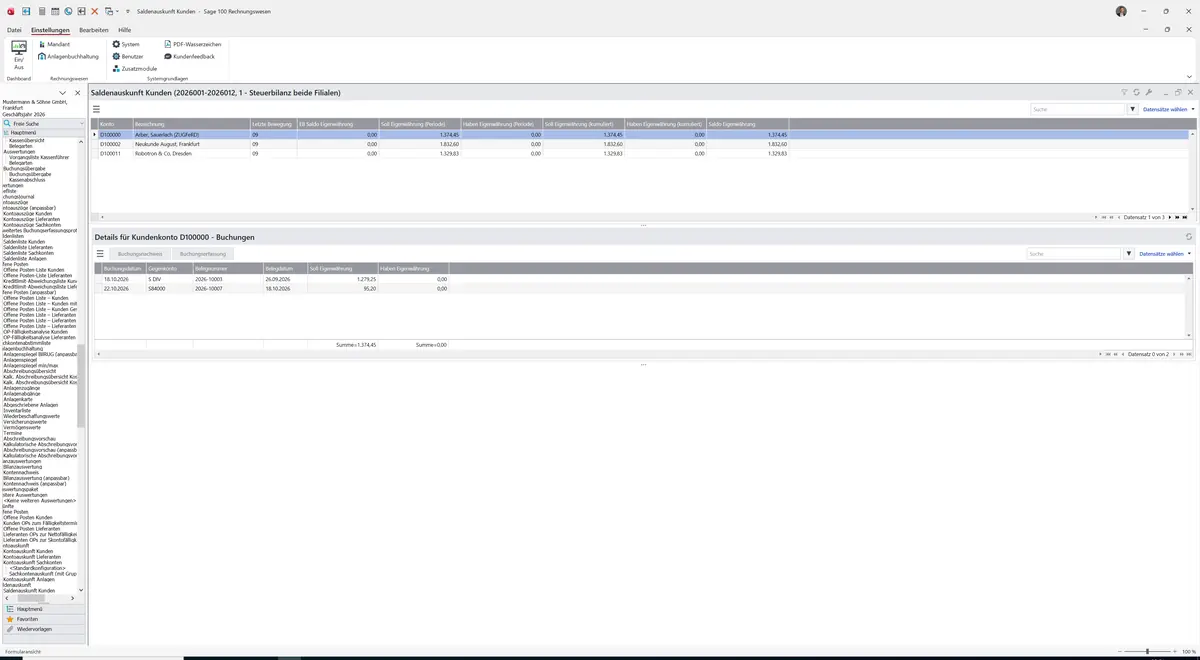Switch to the Bearbeiten ribbon tab
Image resolution: width=1200 pixels, height=660 pixels.
[94, 30]
